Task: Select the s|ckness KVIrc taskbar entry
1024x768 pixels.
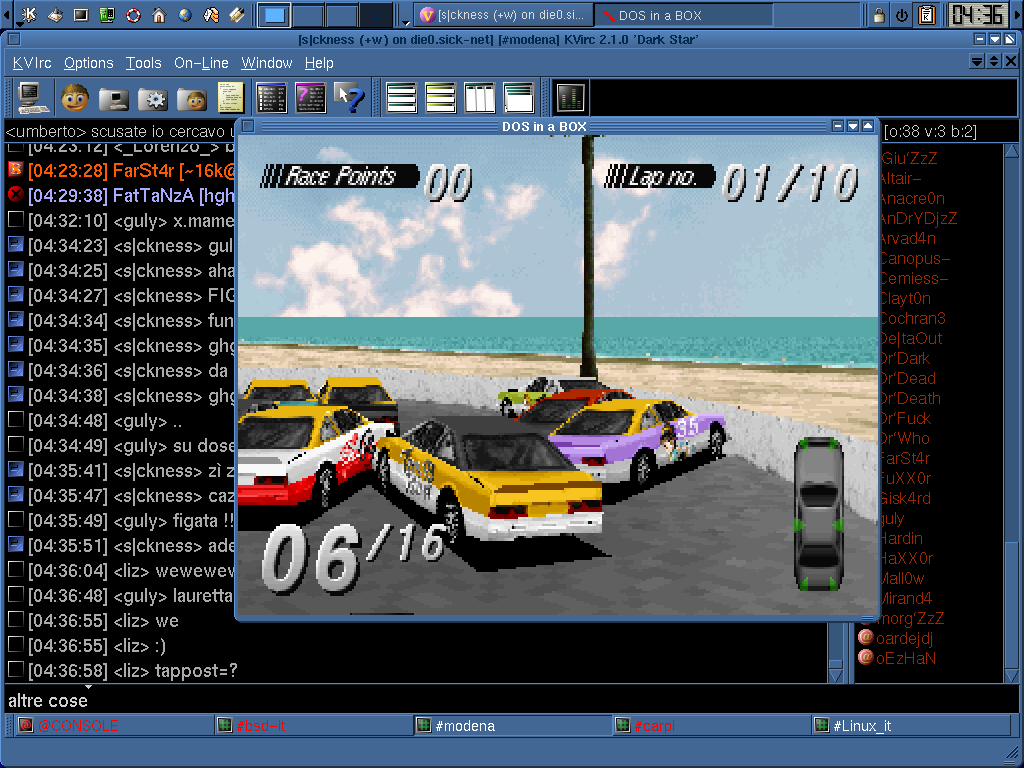Action: [504, 15]
